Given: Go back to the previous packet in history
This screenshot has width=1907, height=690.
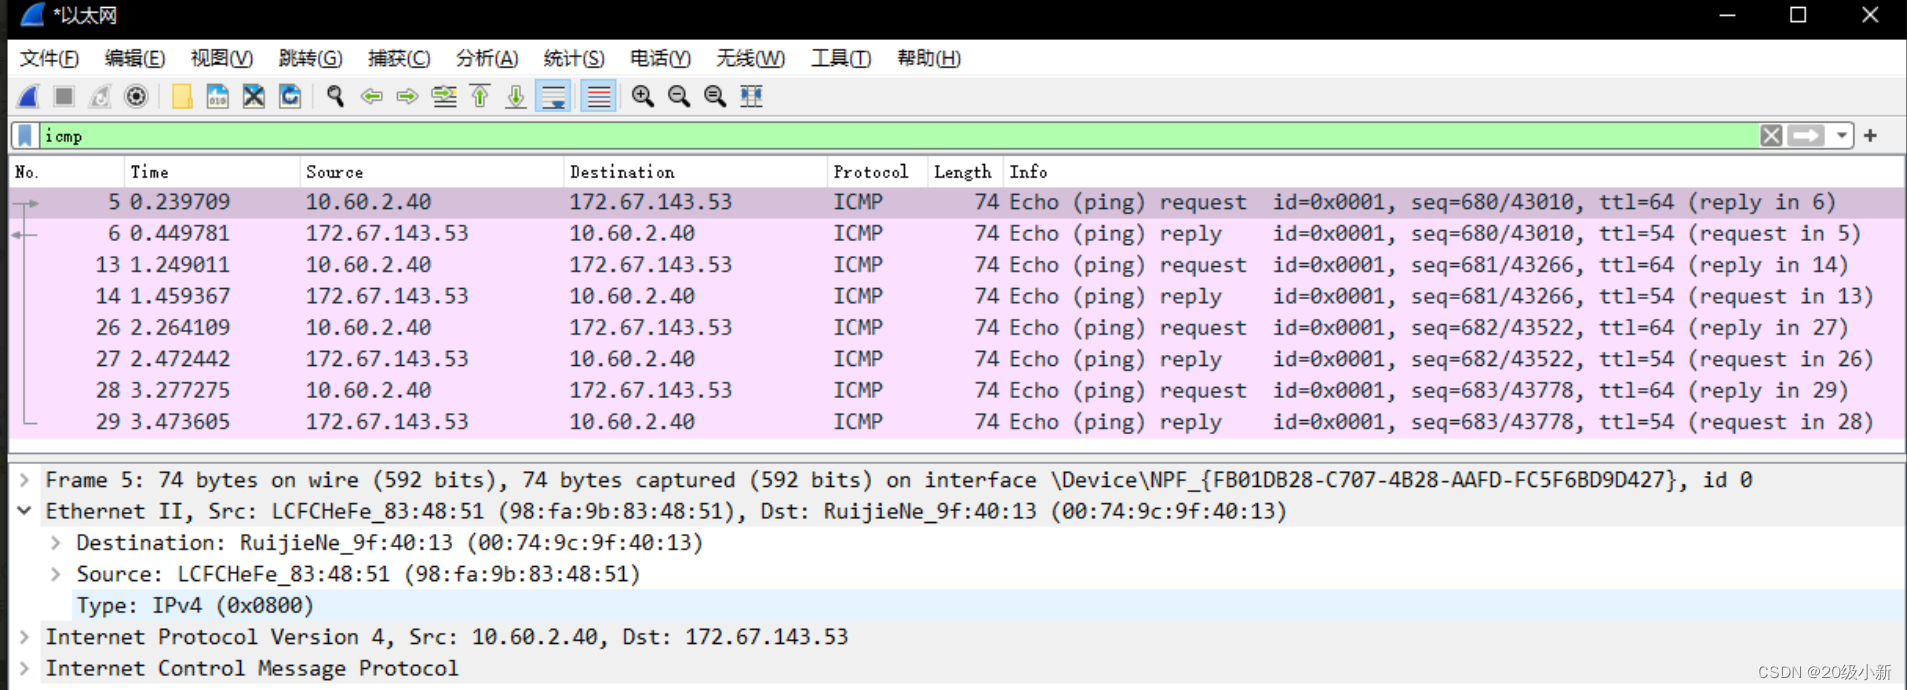Looking at the screenshot, I should tap(372, 96).
